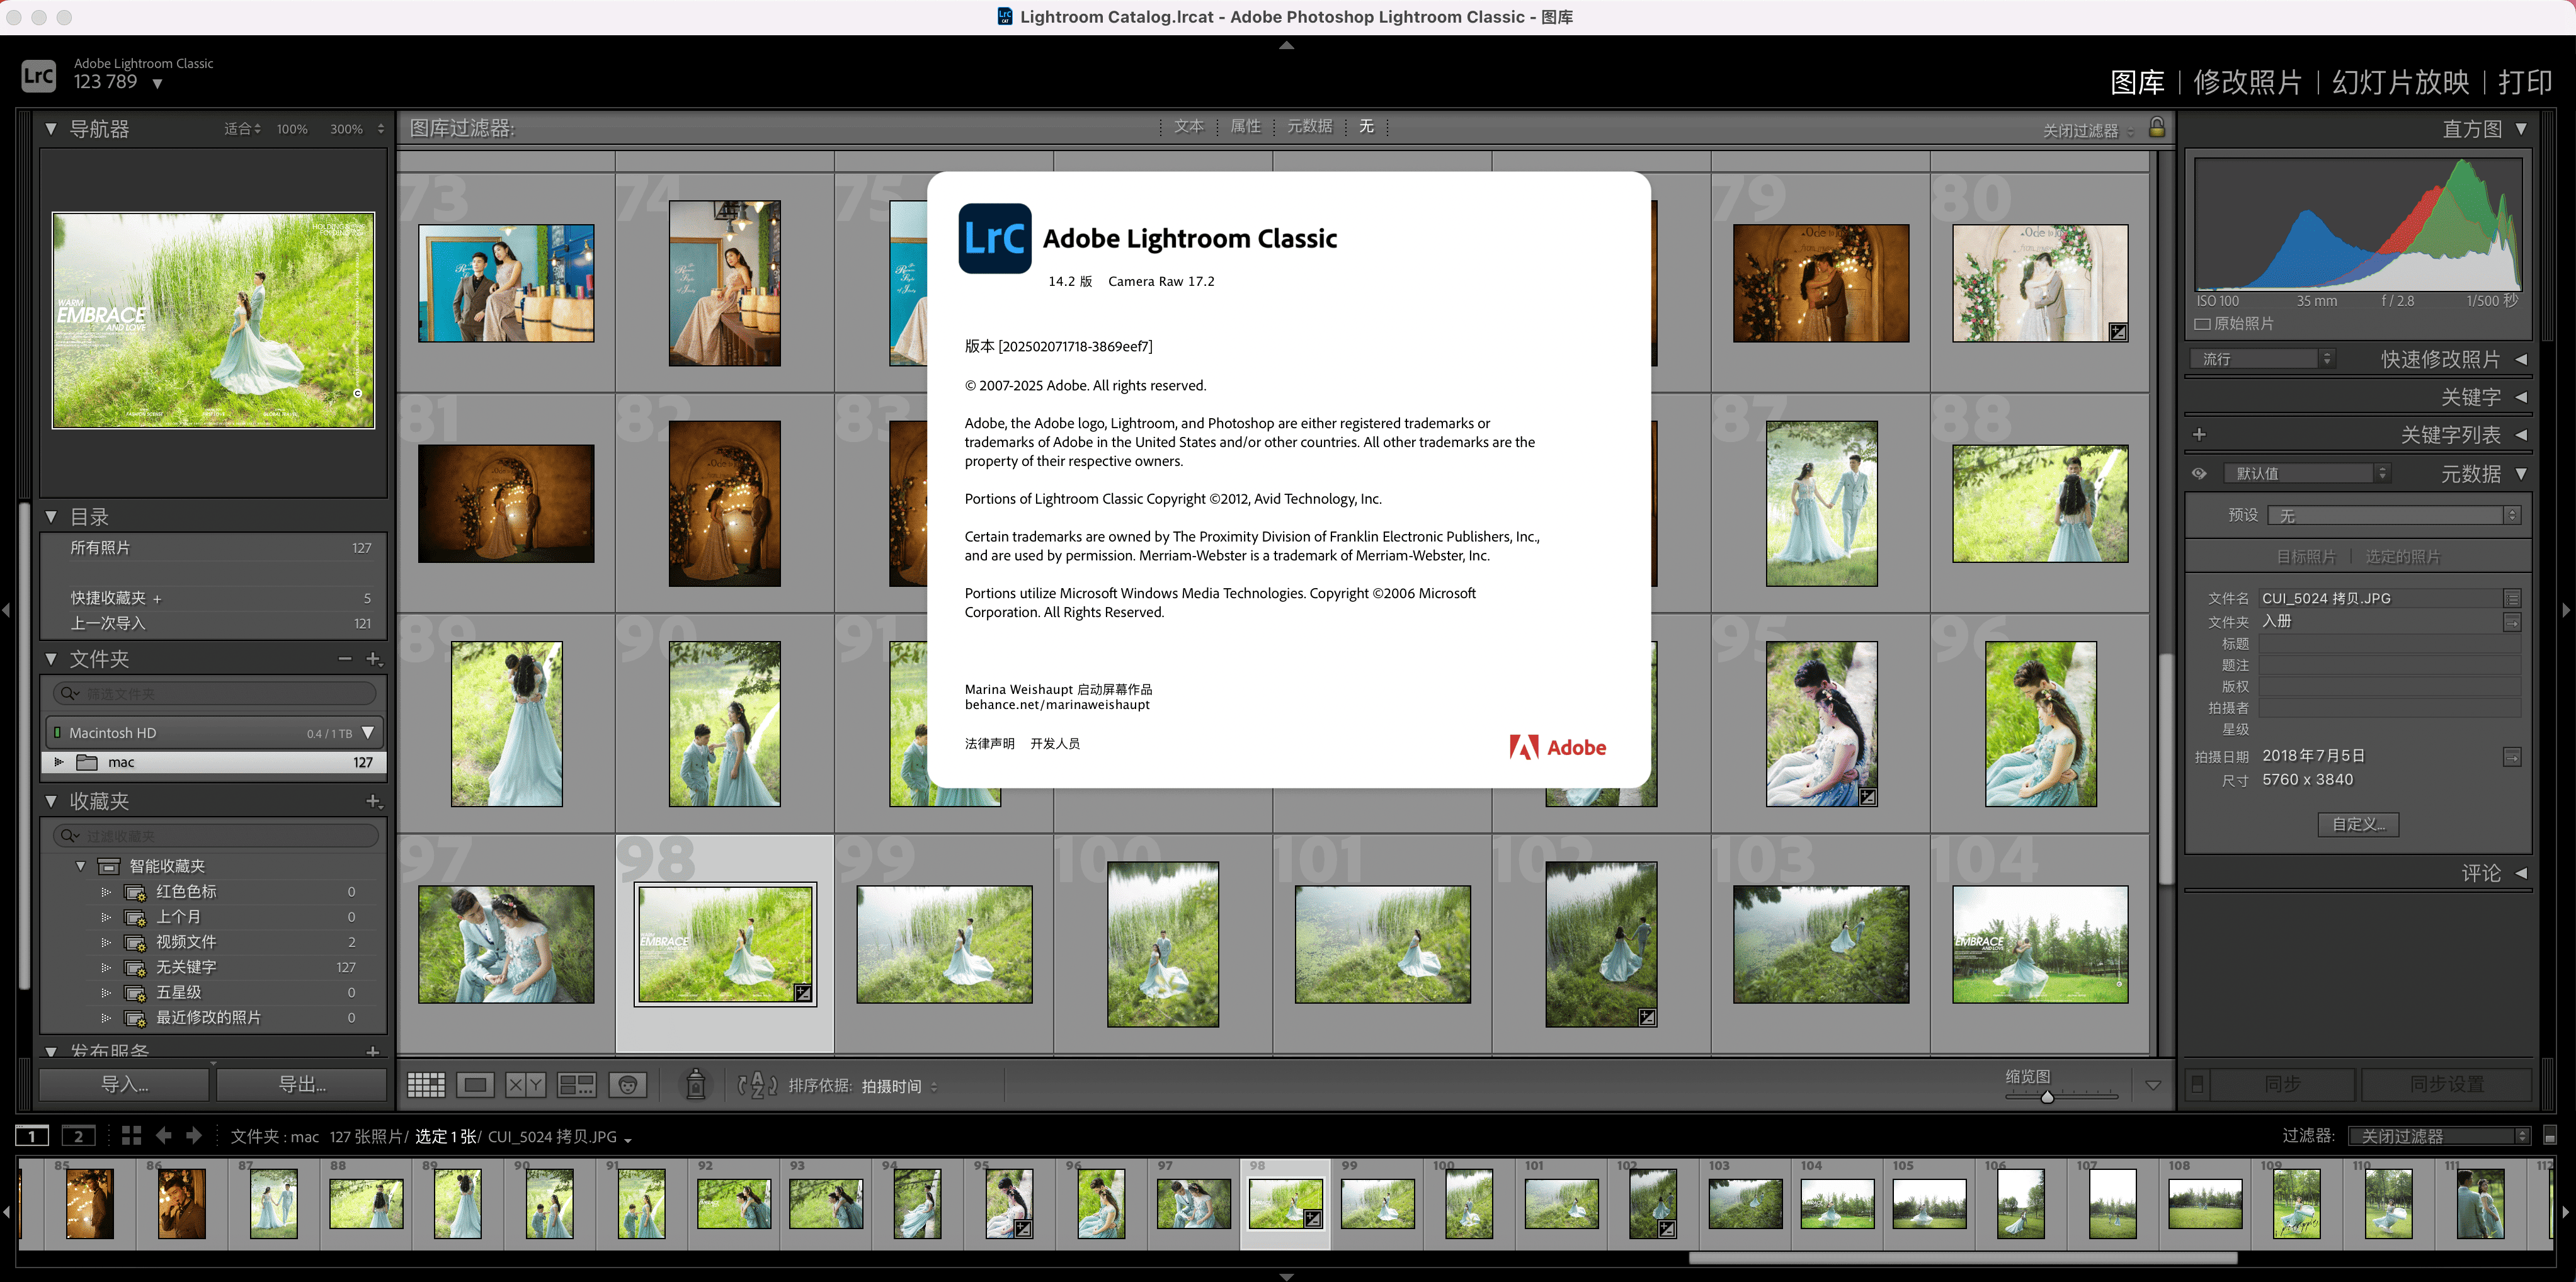
Task: Toggle the metadata eye visibility icon
Action: [x=2199, y=474]
